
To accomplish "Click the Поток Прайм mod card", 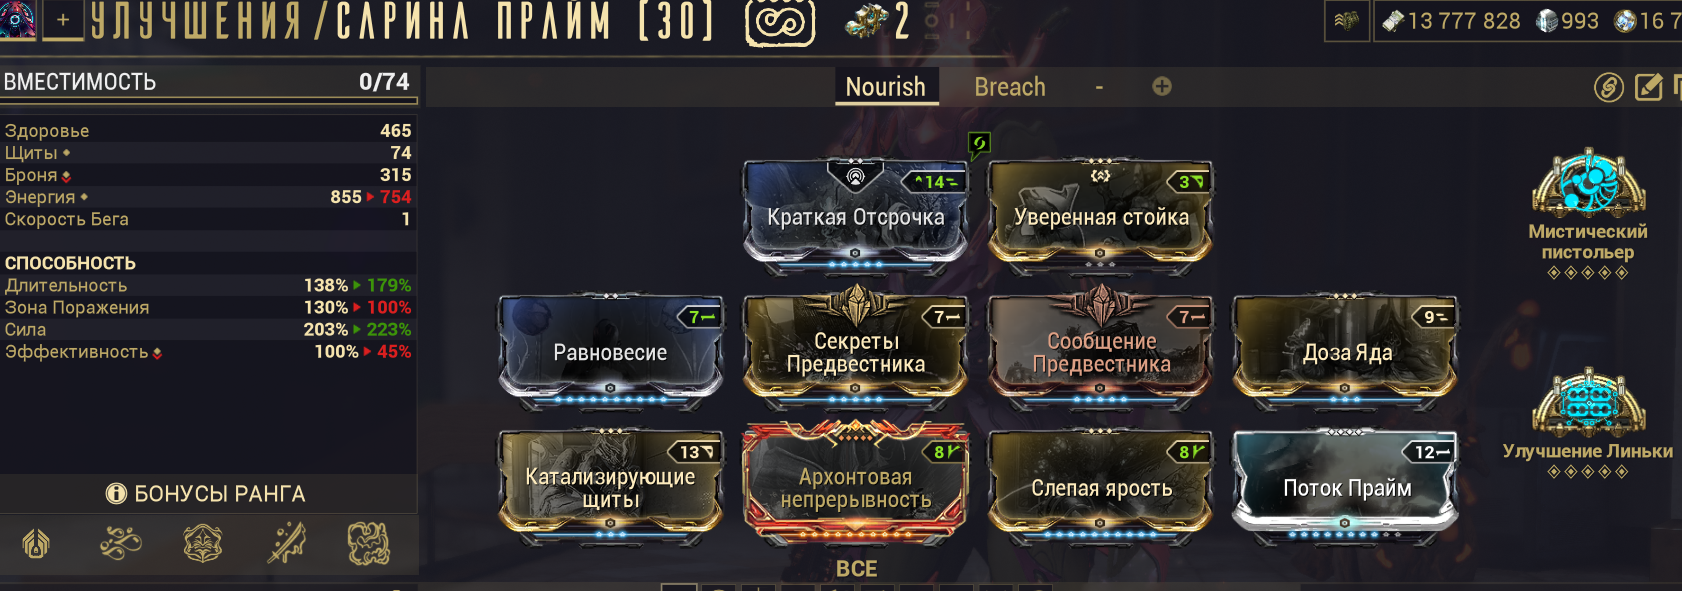I will click(x=1346, y=487).
